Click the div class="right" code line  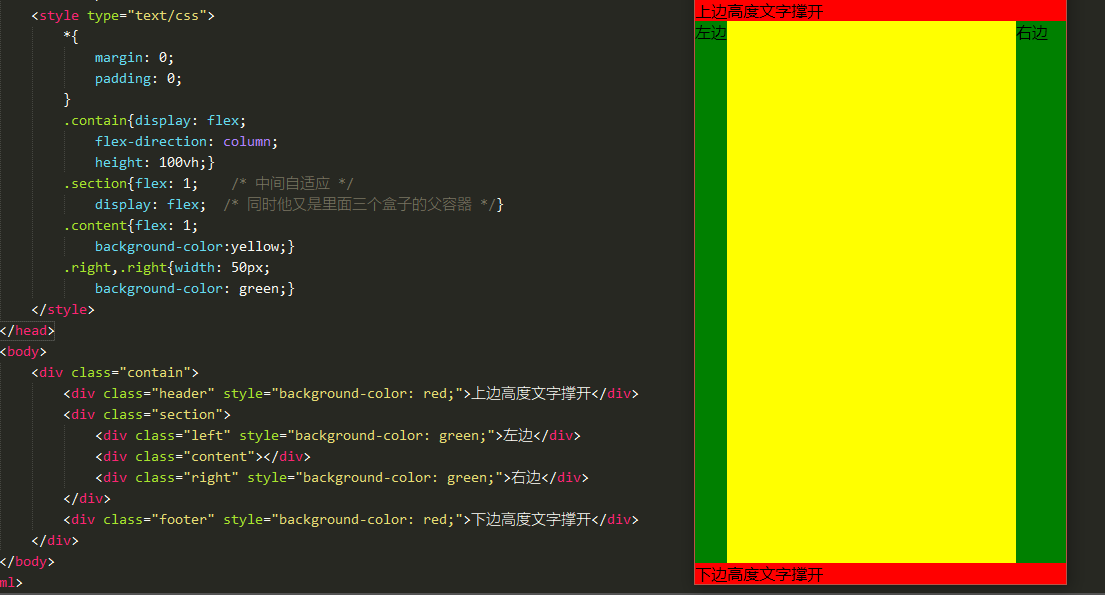pos(342,478)
